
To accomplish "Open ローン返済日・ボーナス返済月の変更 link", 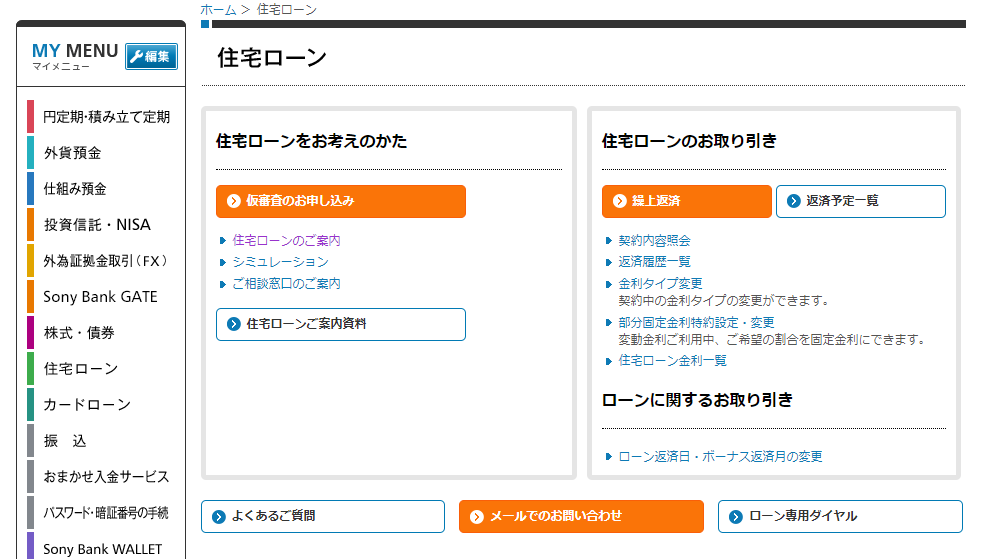I will pos(720,457).
